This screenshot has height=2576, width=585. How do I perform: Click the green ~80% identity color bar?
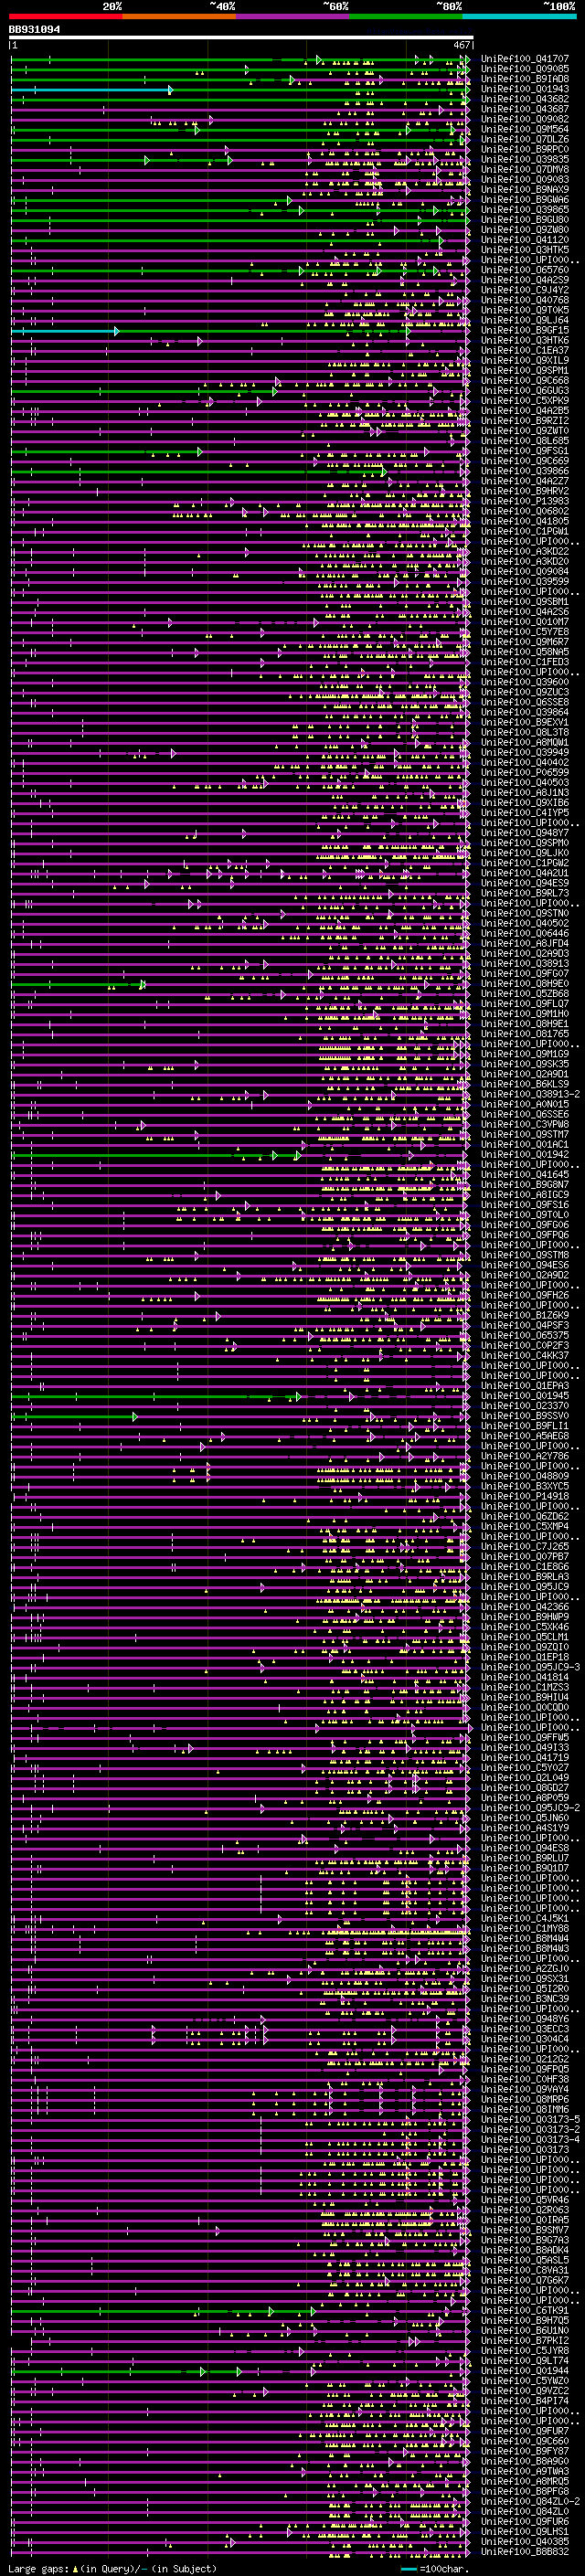(406, 17)
